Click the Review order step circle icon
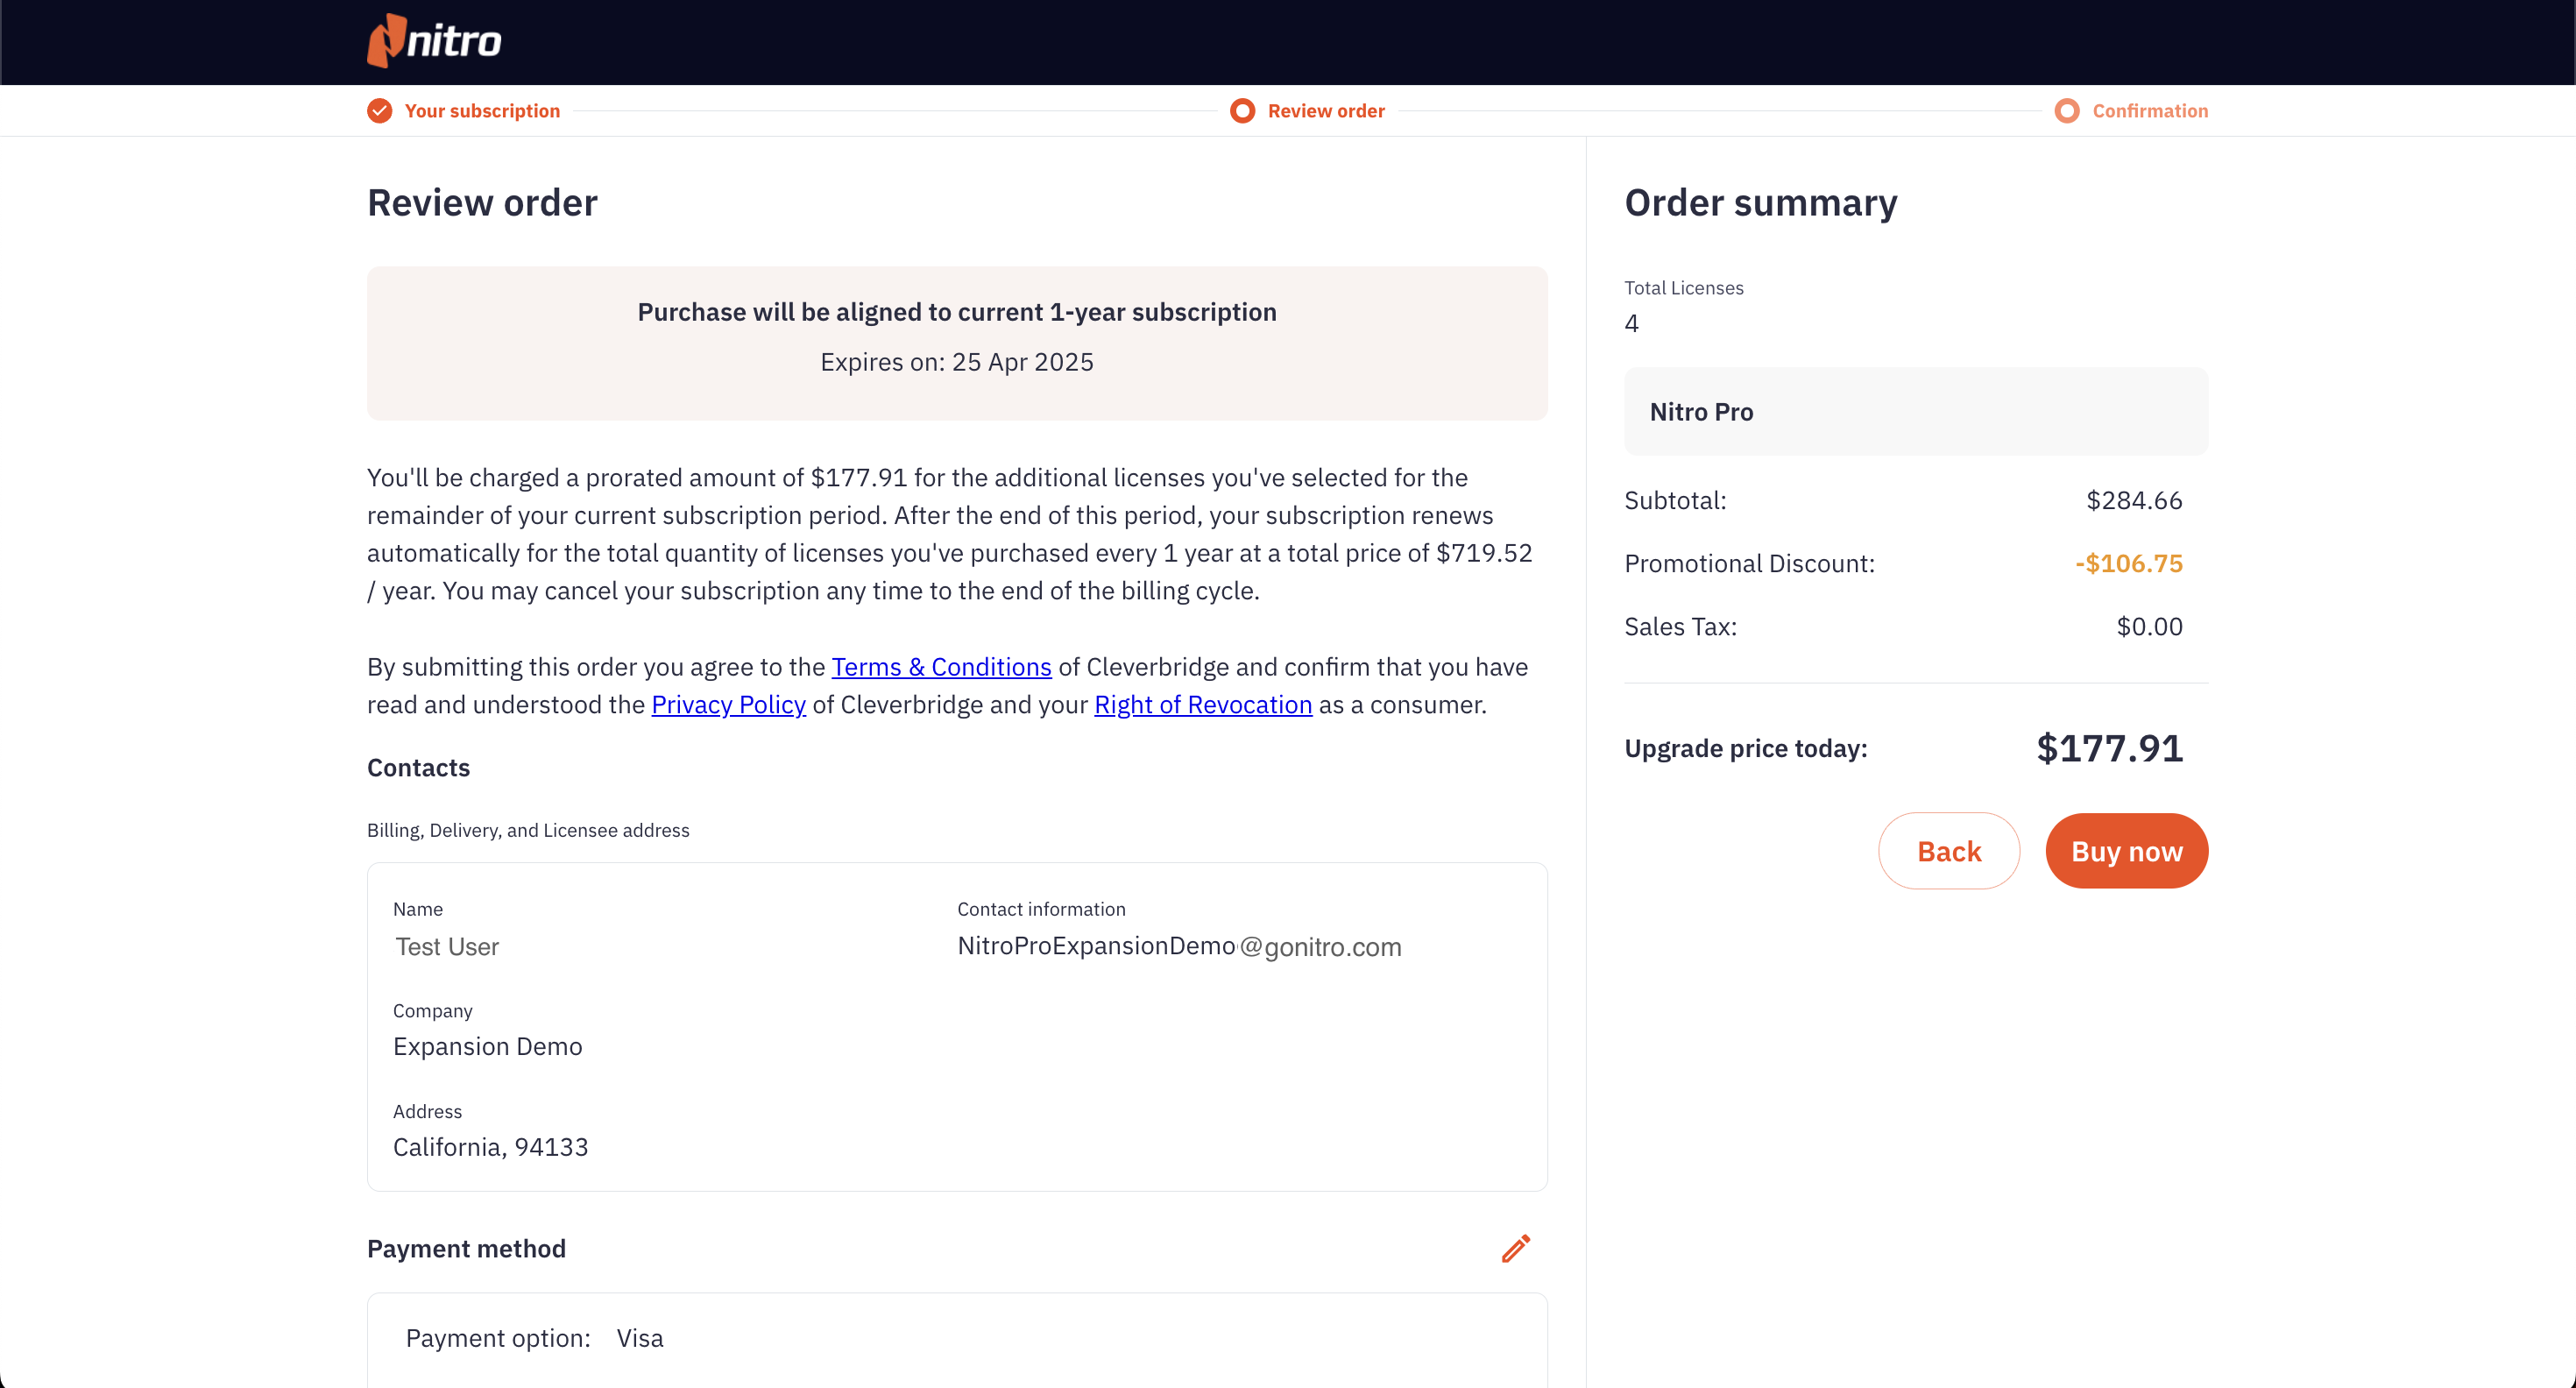This screenshot has width=2576, height=1388. [1242, 111]
